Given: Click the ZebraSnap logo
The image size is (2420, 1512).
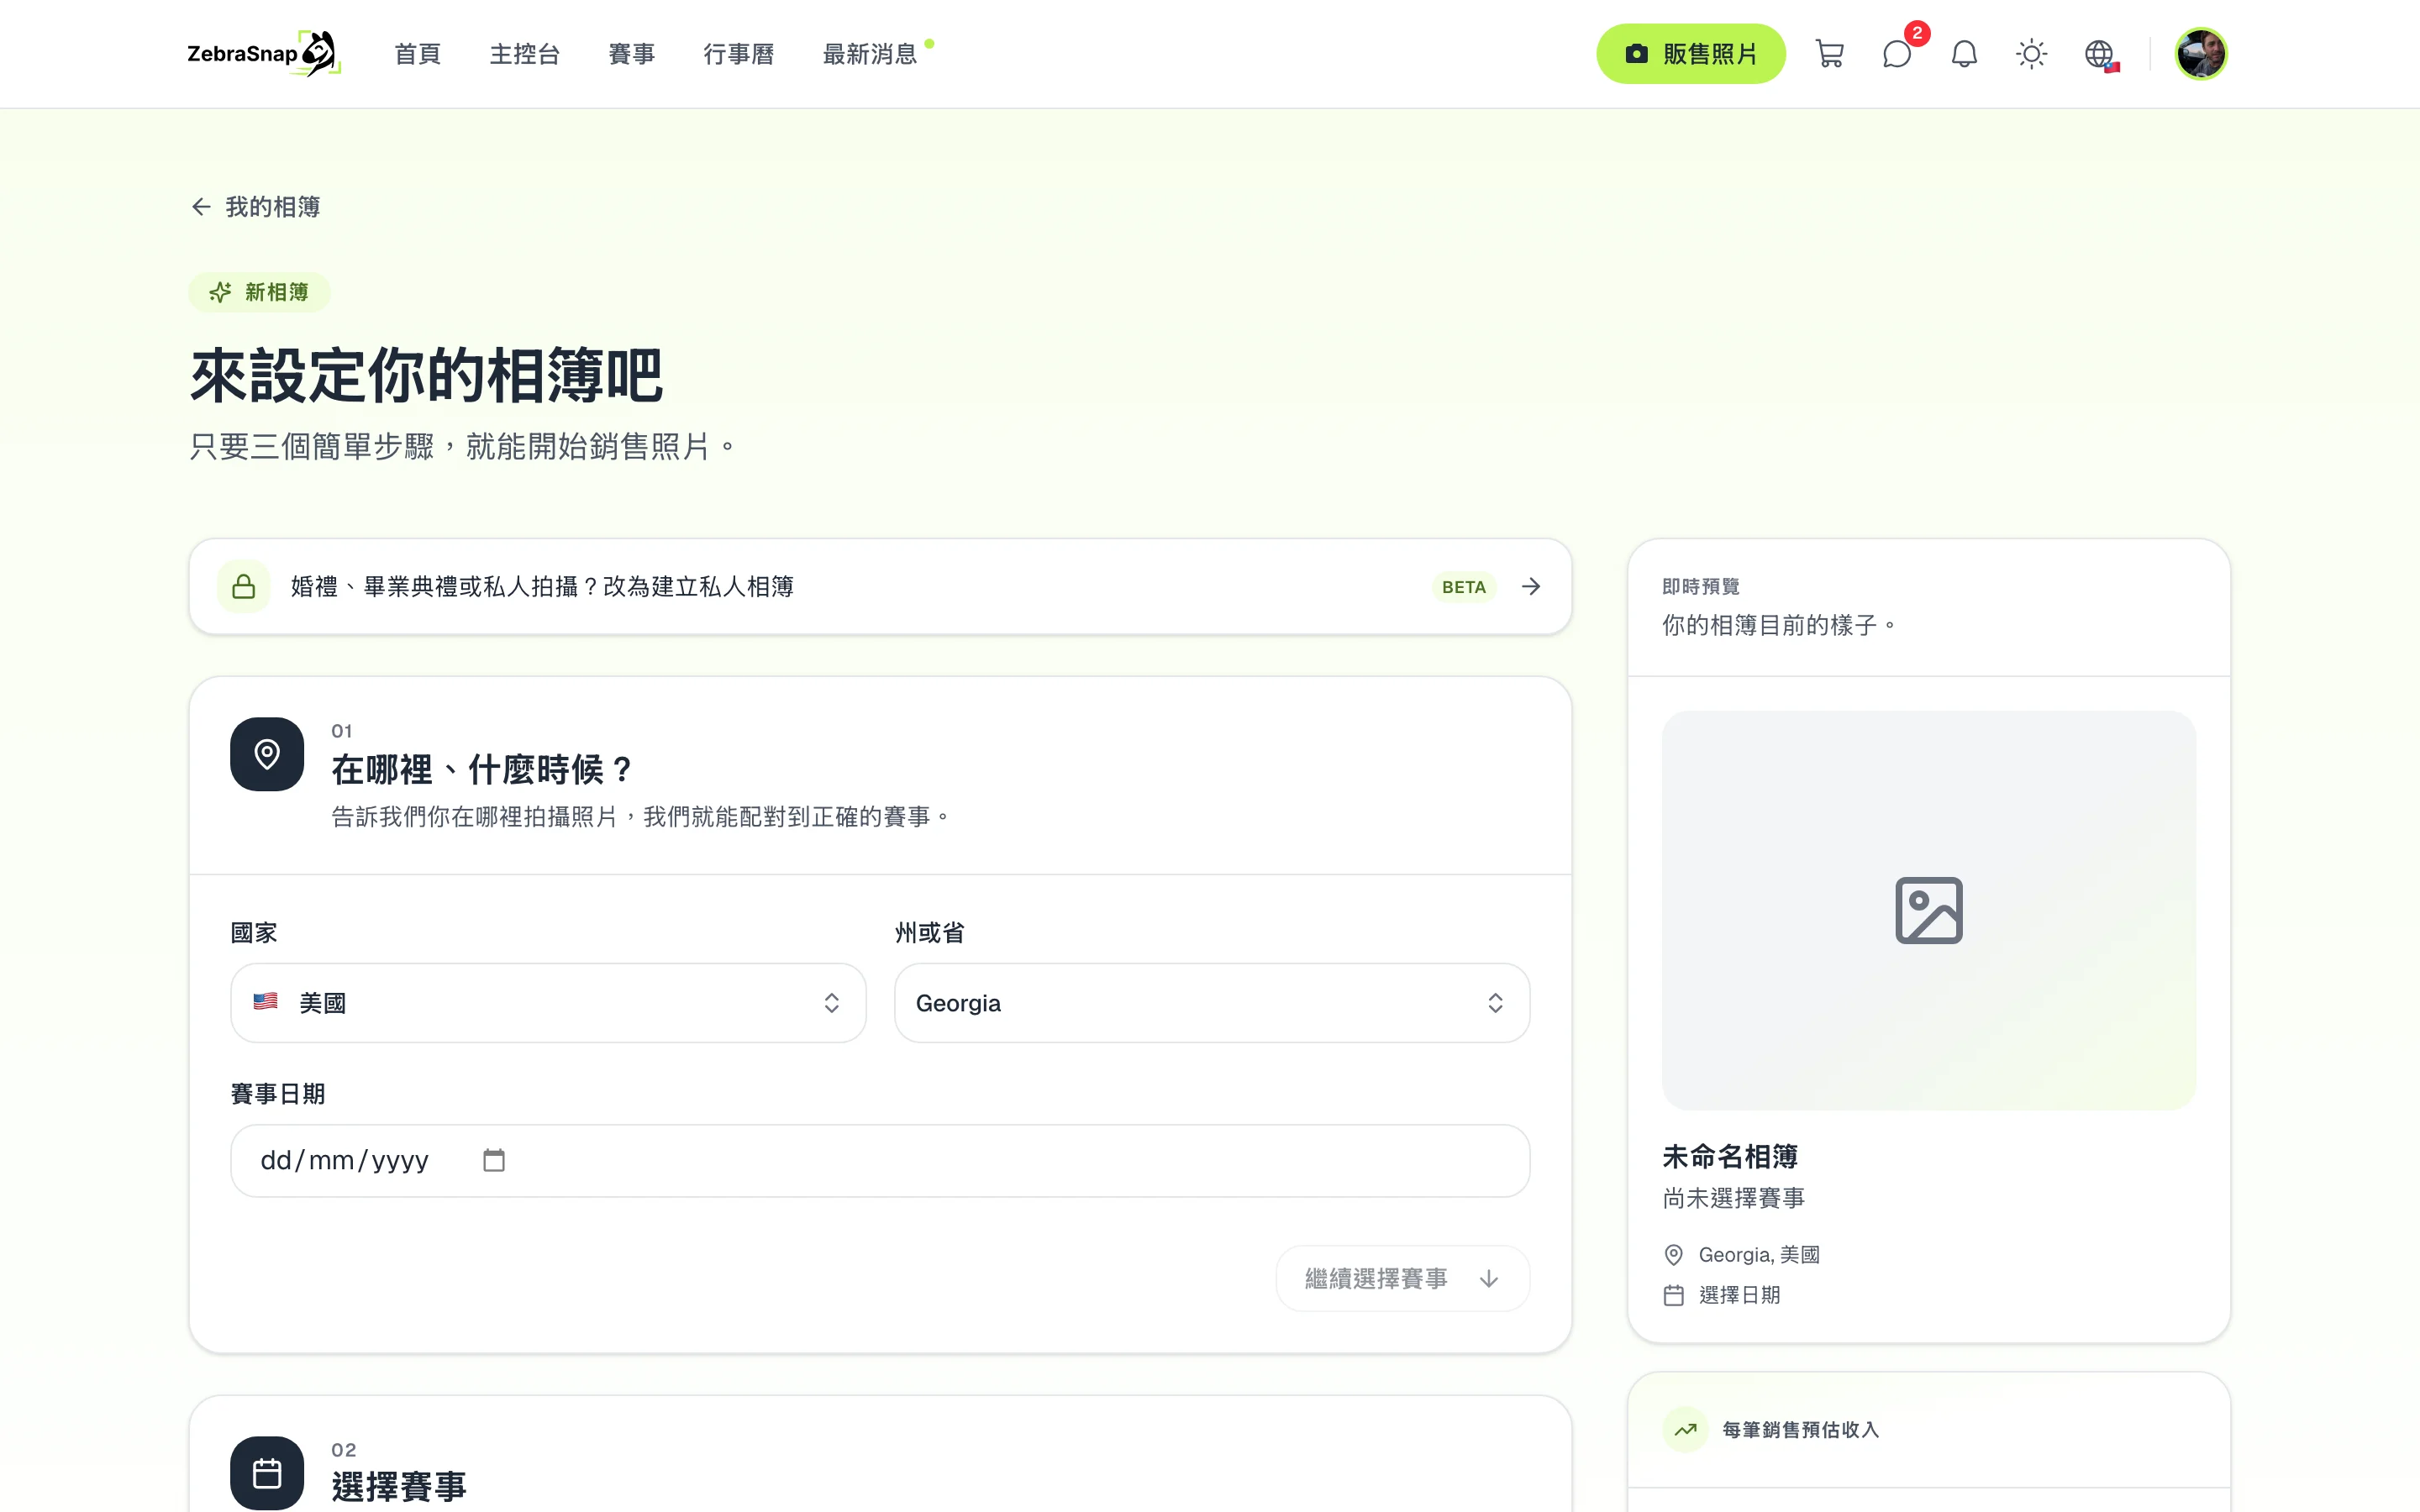Looking at the screenshot, I should 264,54.
